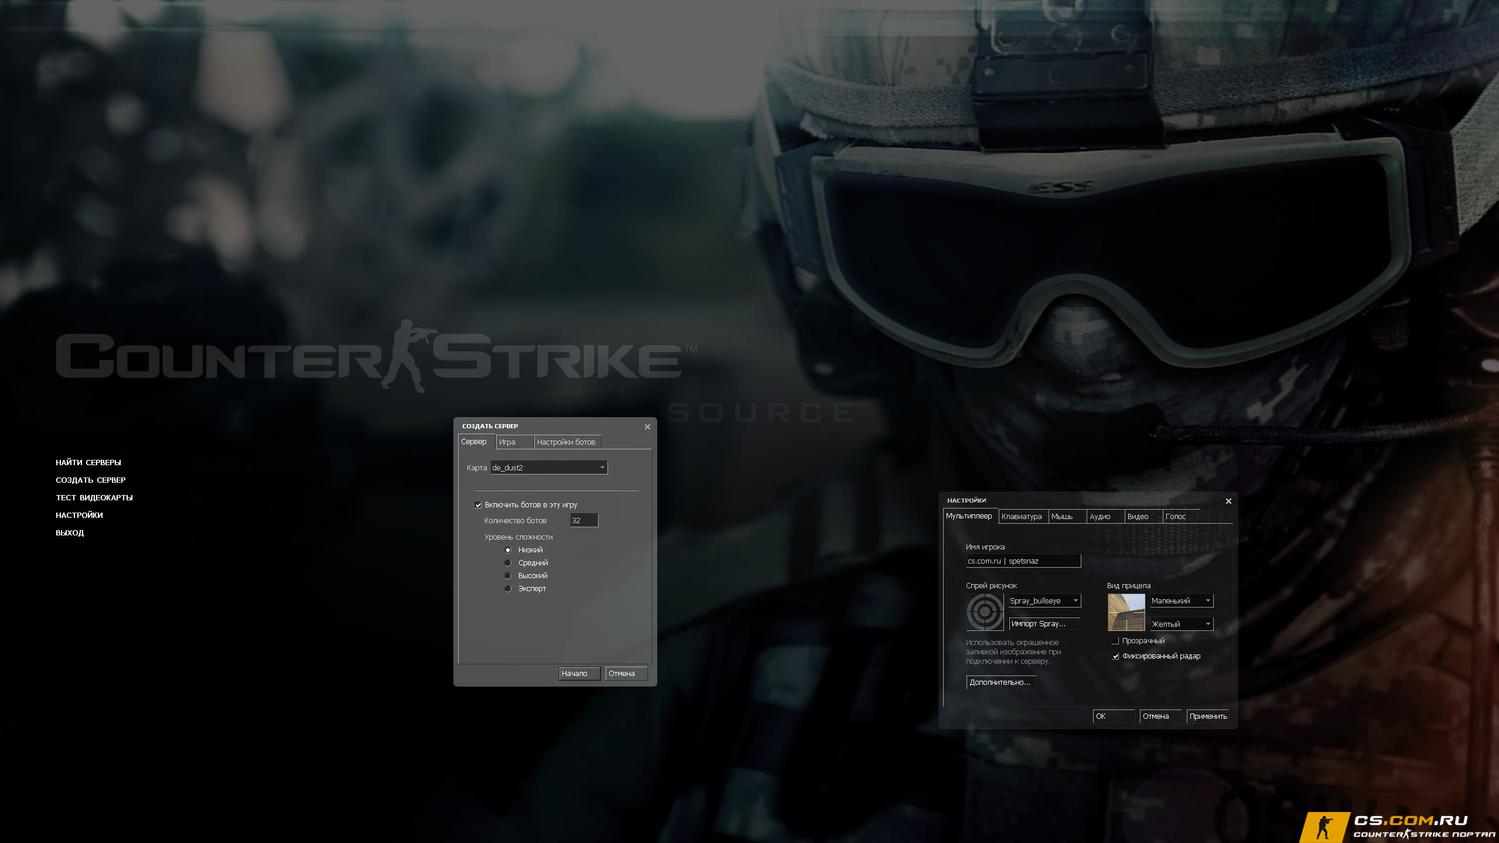Close the Создать сервер dialog

pyautogui.click(x=647, y=427)
